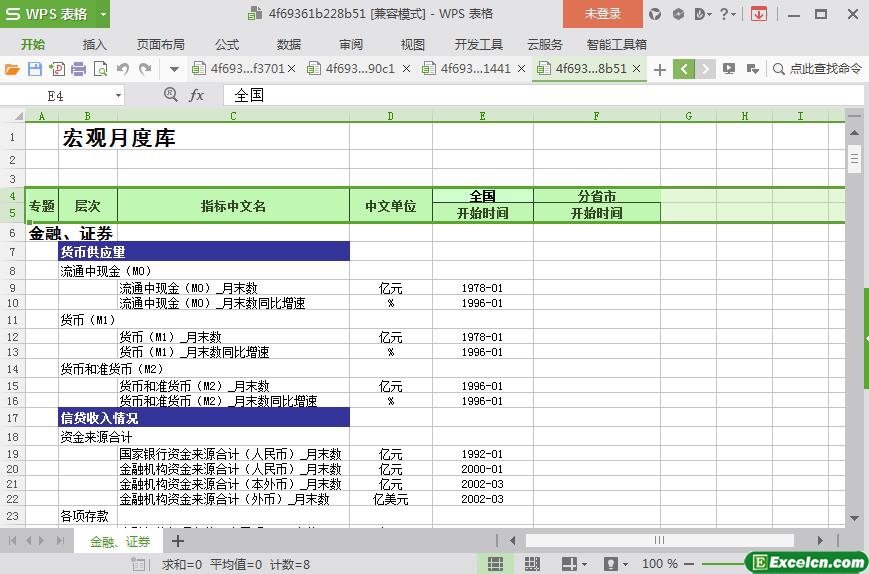Open the WPS 表格 application menu dropdown
Screen dimensions: 869x574
(103, 14)
